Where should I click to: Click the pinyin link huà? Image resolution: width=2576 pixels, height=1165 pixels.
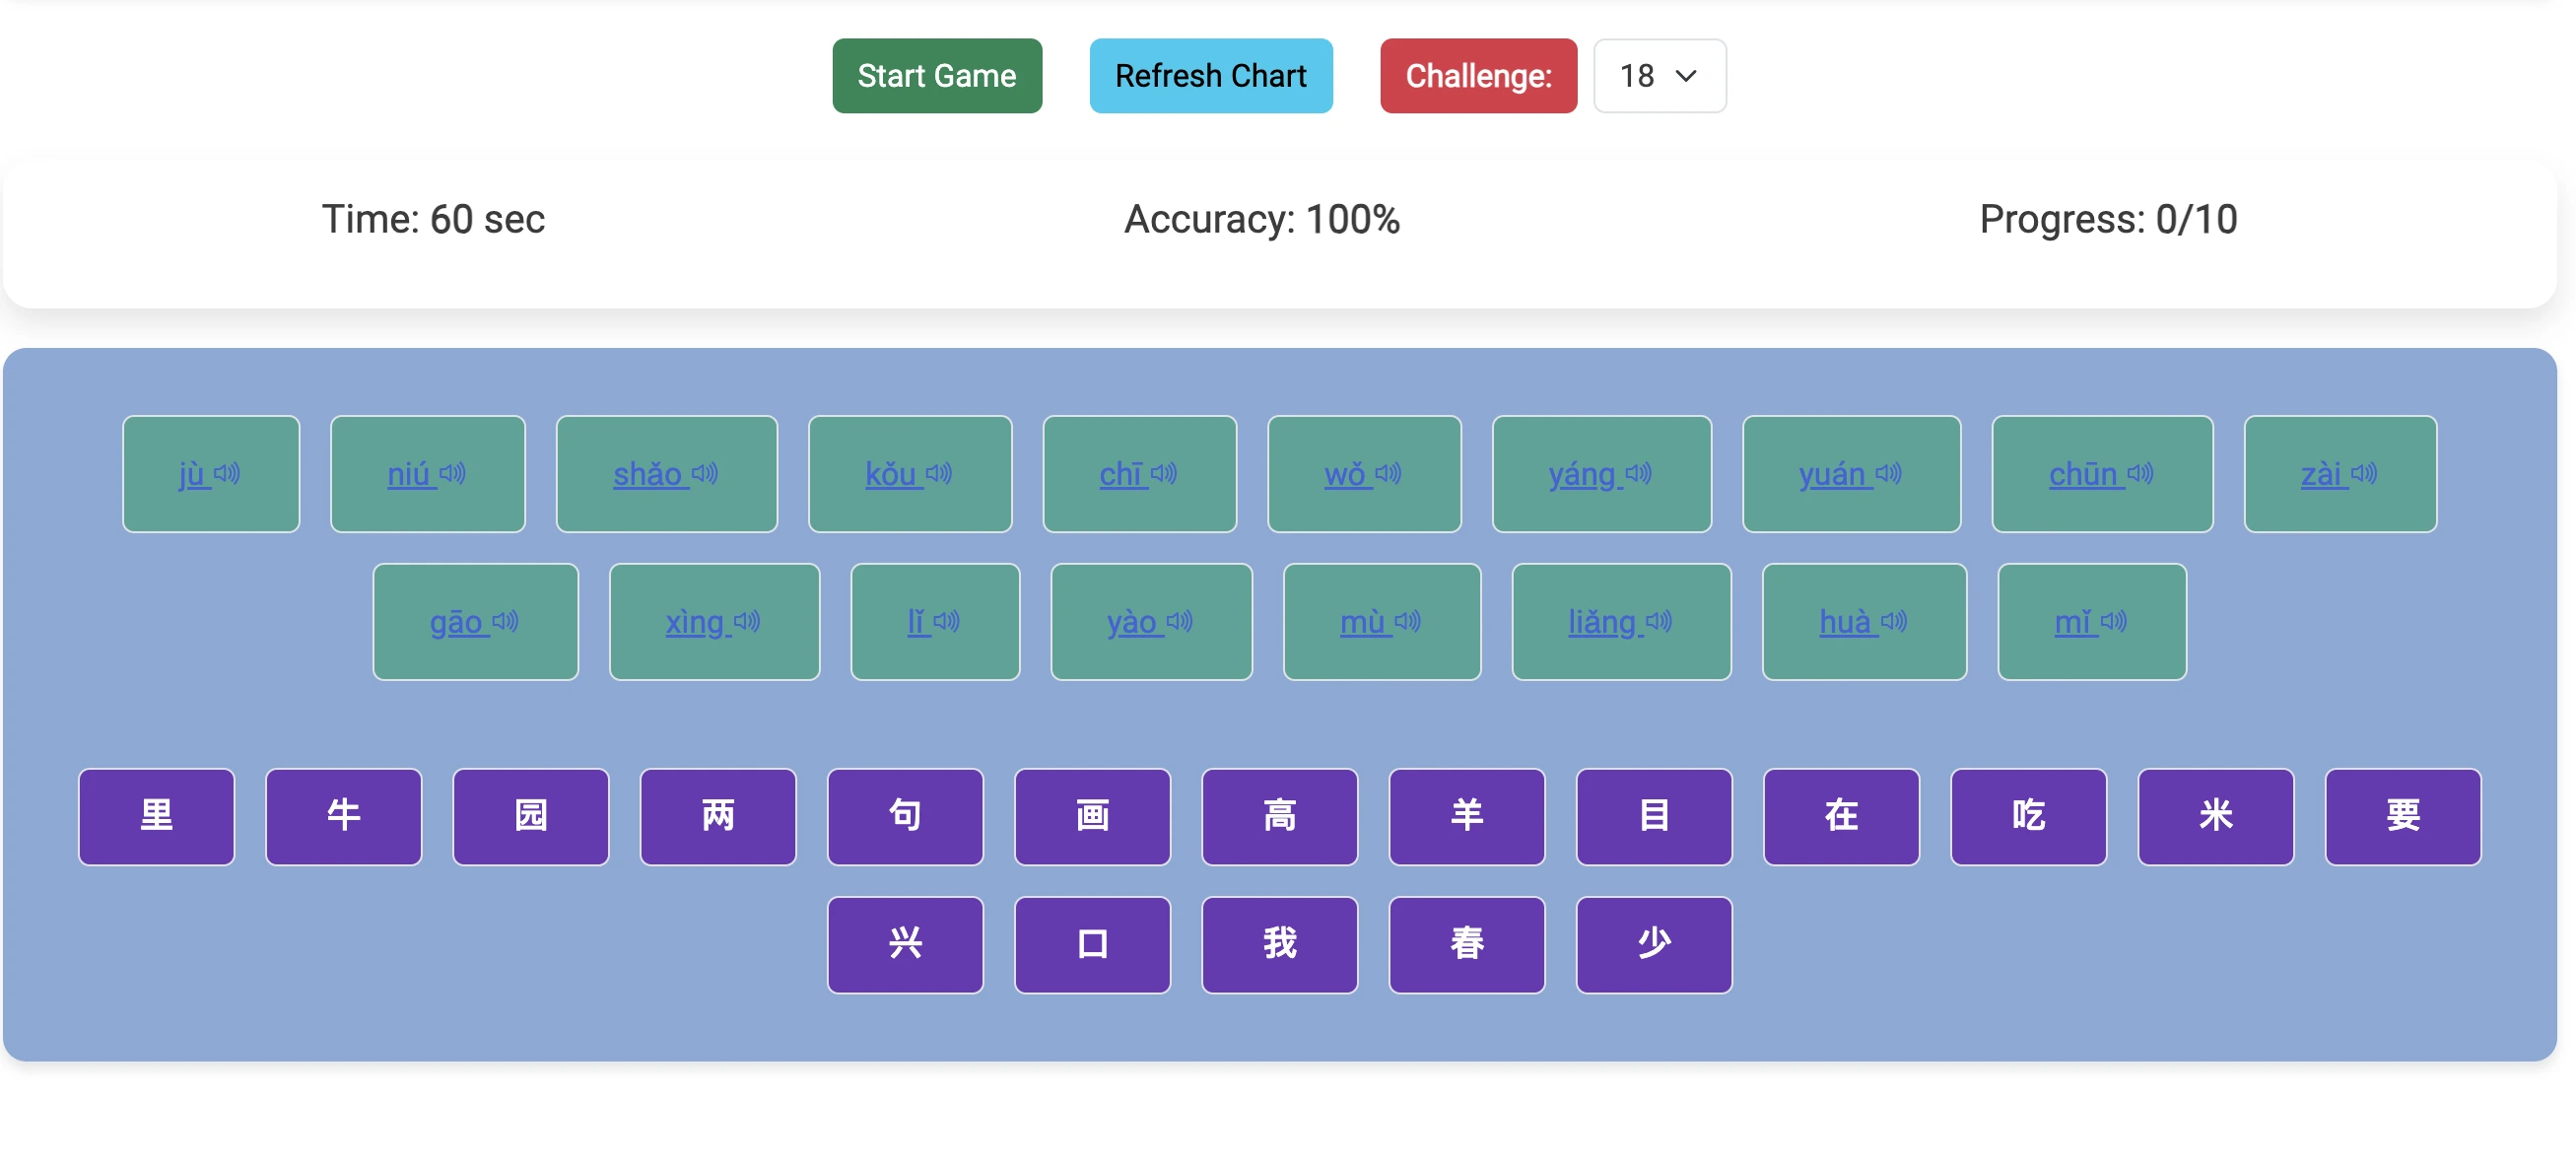click(1845, 622)
